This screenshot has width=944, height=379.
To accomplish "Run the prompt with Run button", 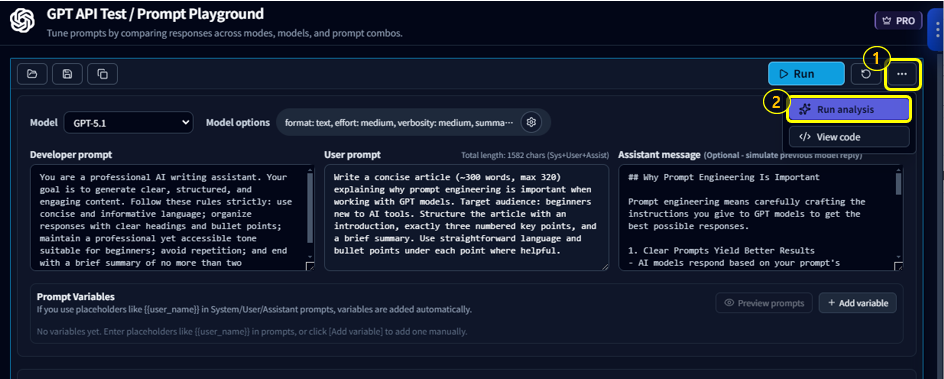I will (806, 74).
